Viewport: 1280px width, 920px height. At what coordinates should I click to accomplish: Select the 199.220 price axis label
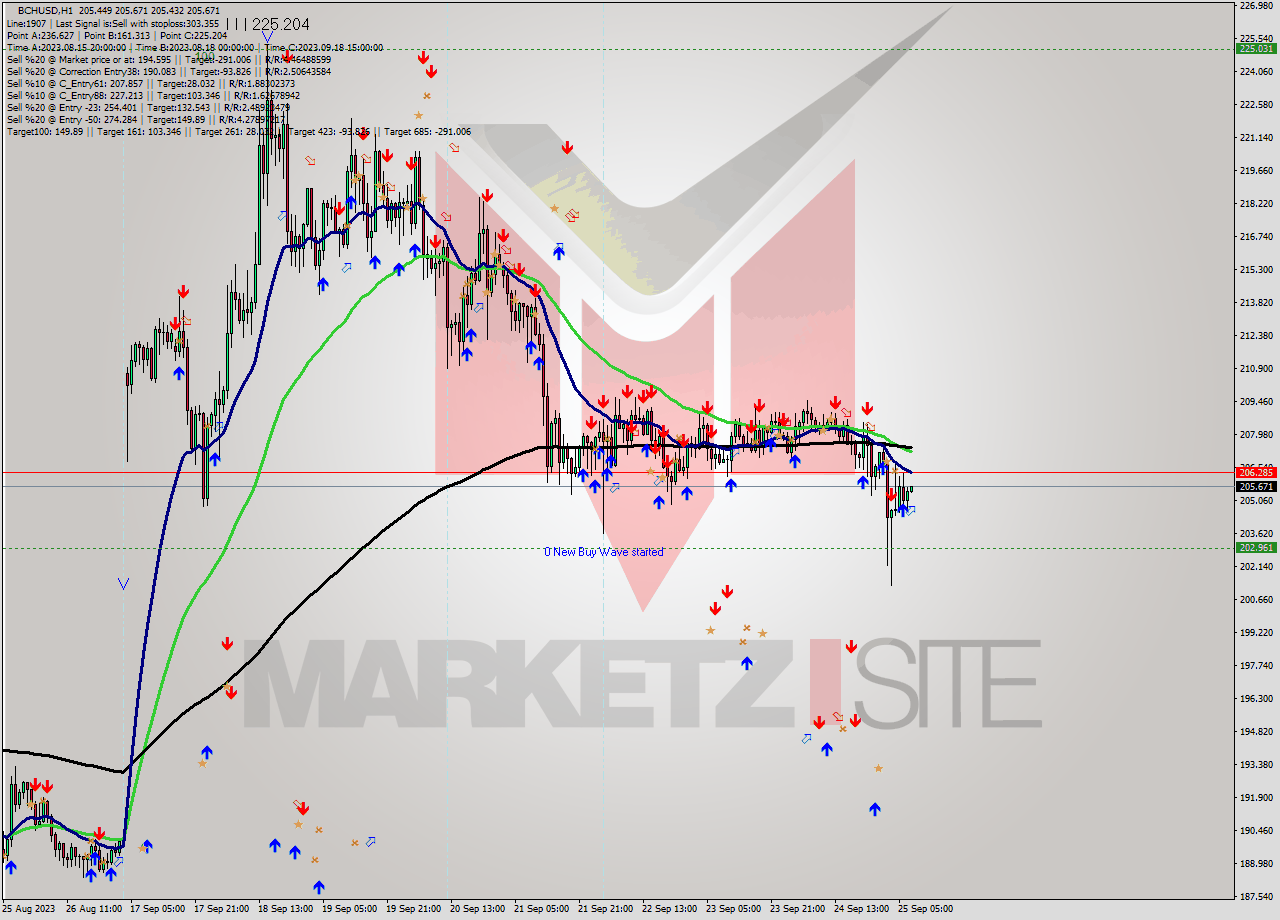click(1256, 633)
